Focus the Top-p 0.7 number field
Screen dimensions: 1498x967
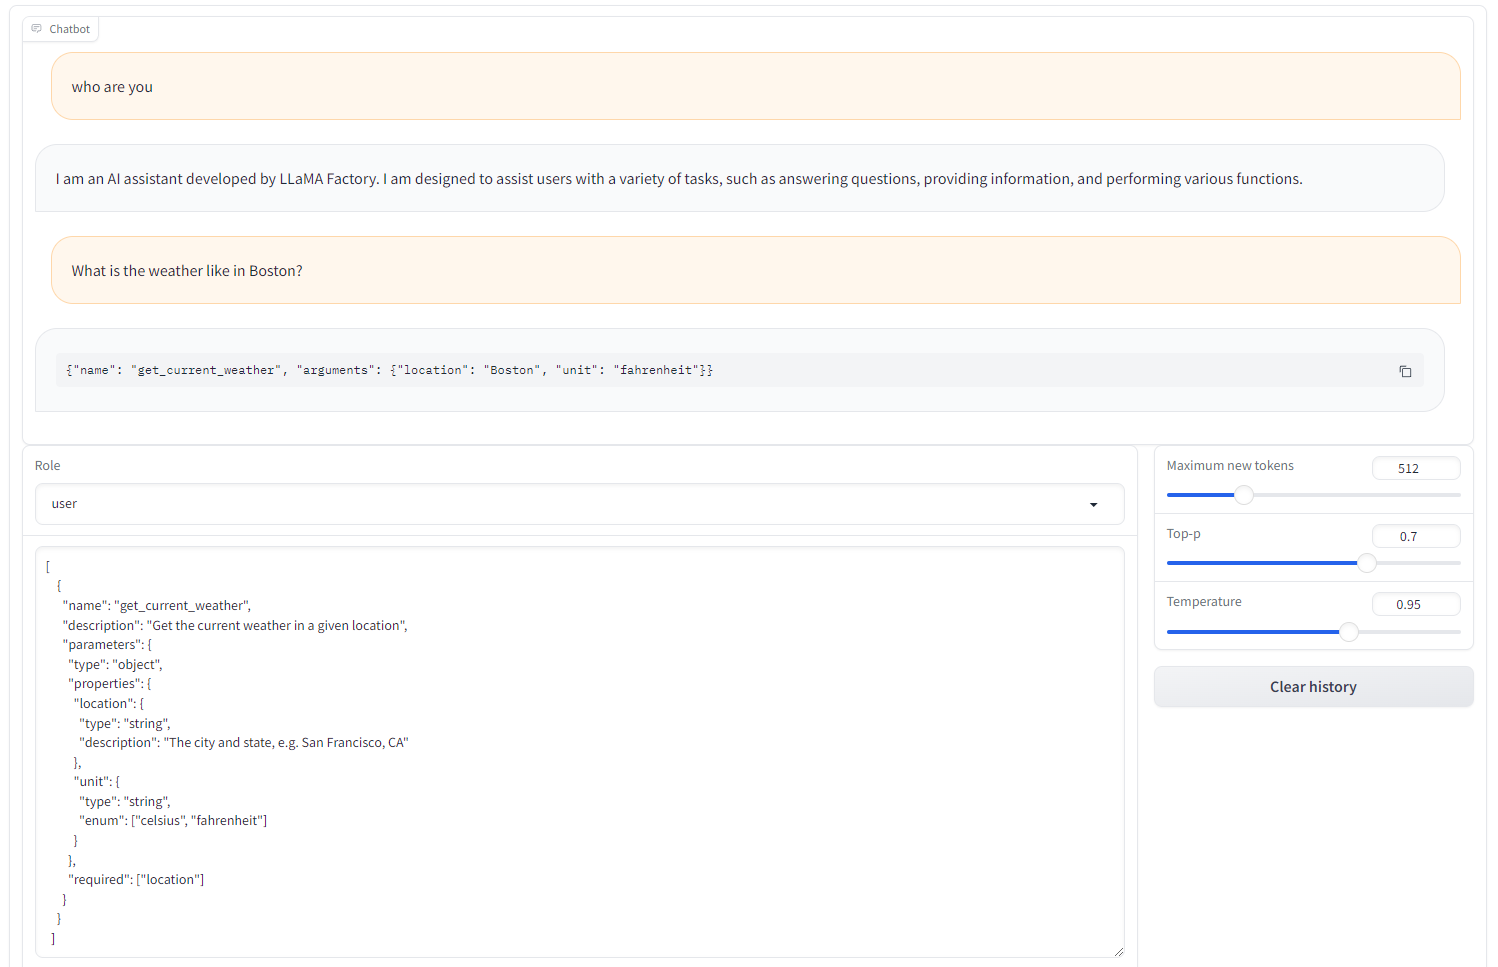pyautogui.click(x=1415, y=537)
